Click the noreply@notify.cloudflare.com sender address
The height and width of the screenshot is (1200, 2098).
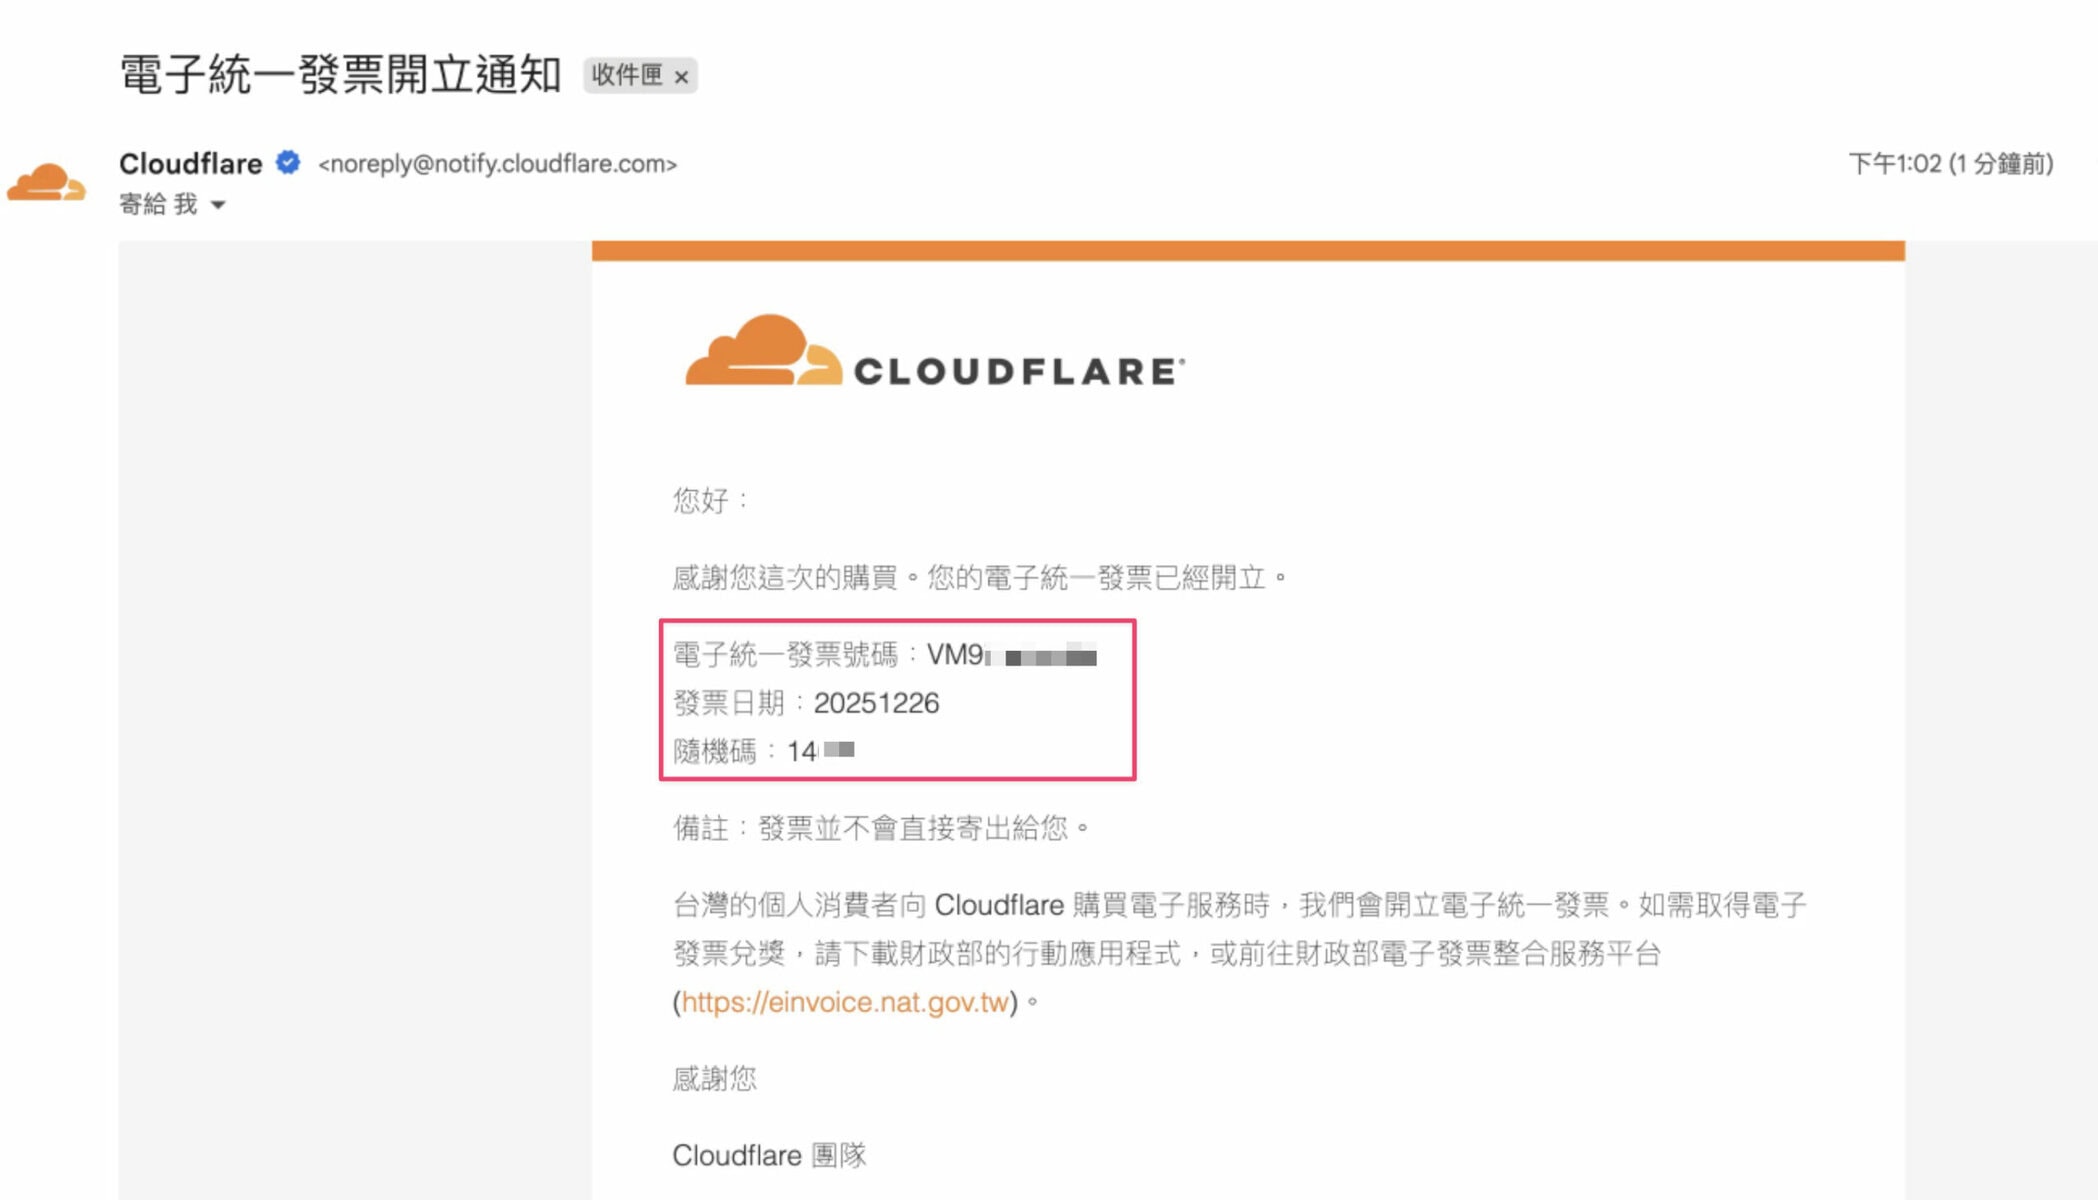coord(497,164)
